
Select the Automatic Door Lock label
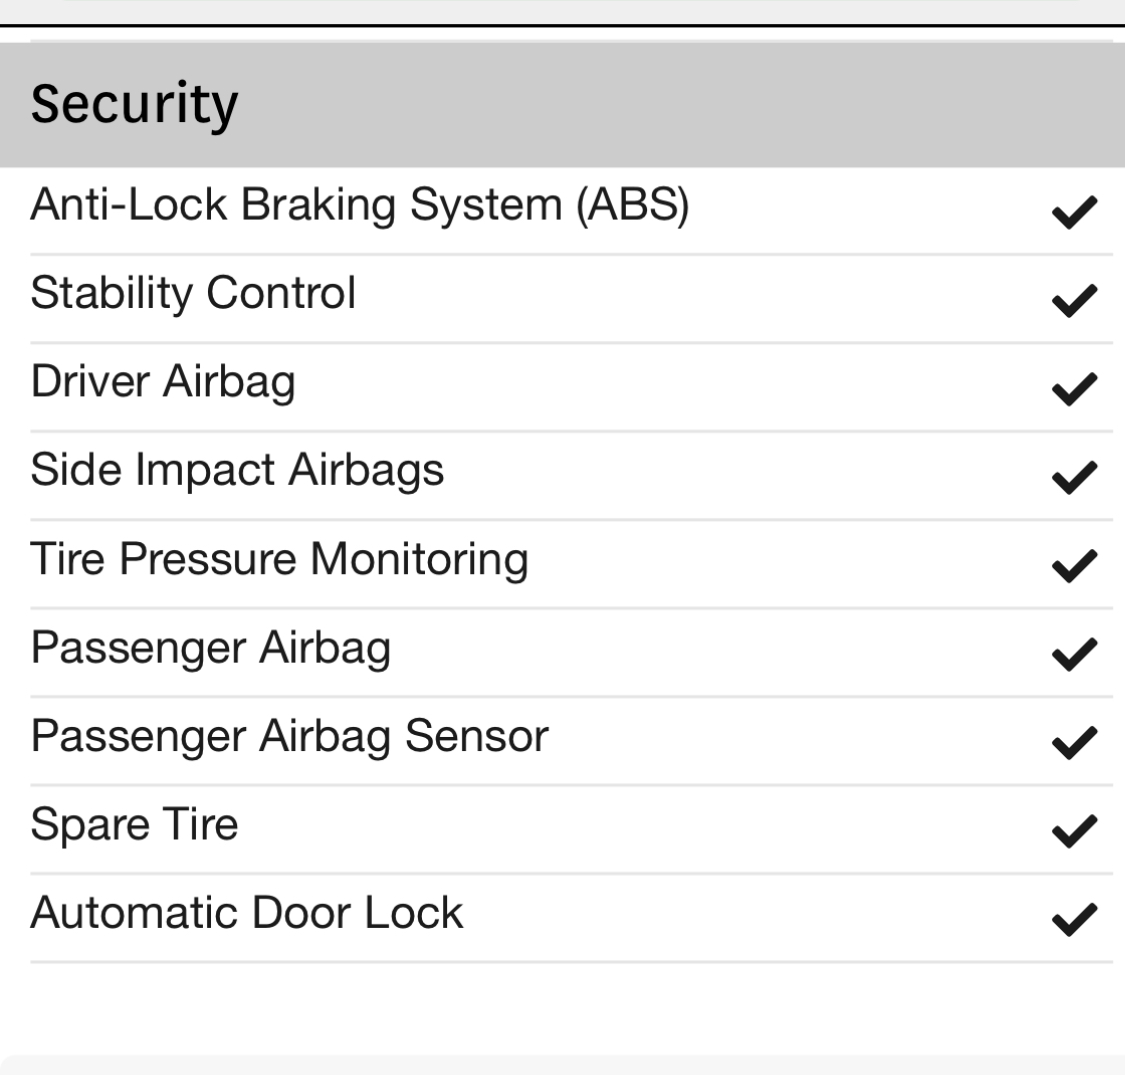[x=247, y=913]
